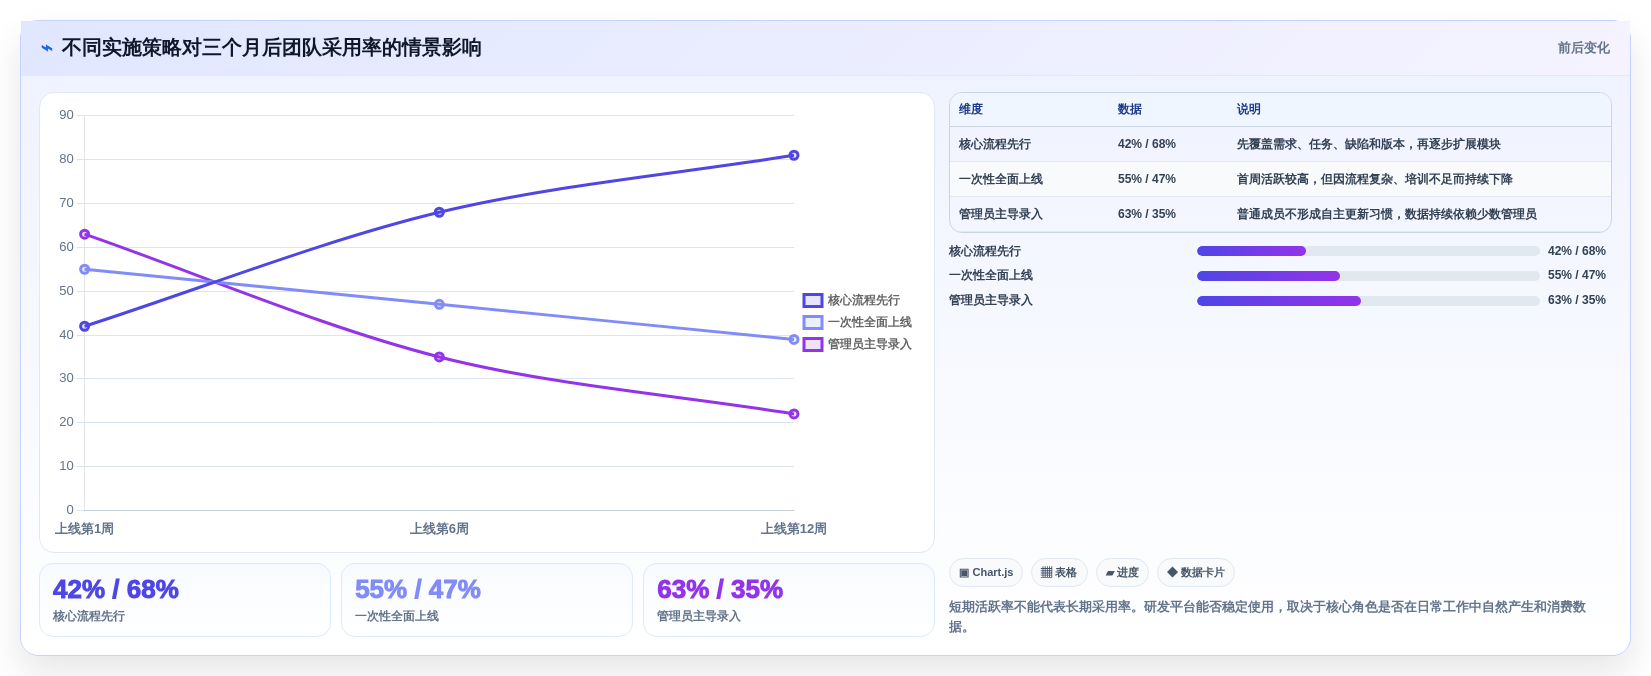Select the 一次性全面上线 table row name

(x=1001, y=179)
